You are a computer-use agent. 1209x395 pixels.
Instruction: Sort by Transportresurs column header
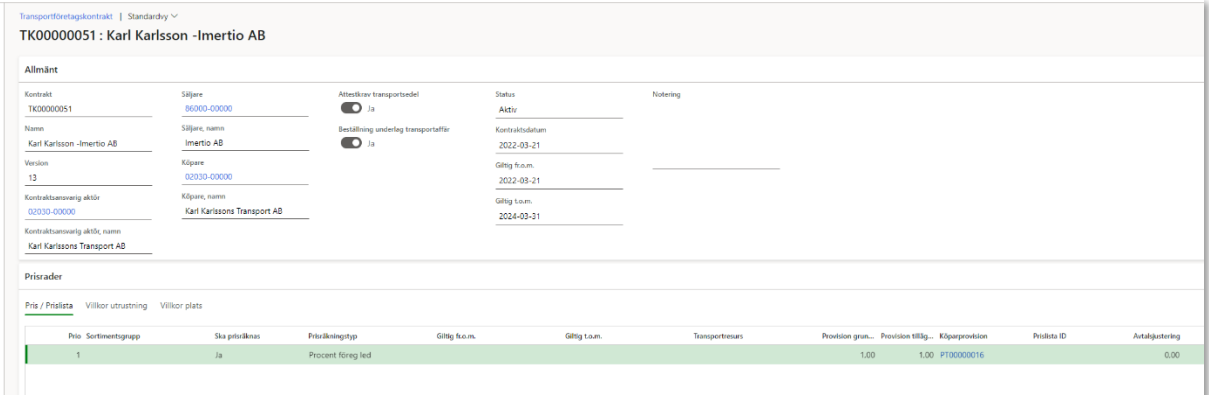coord(718,336)
